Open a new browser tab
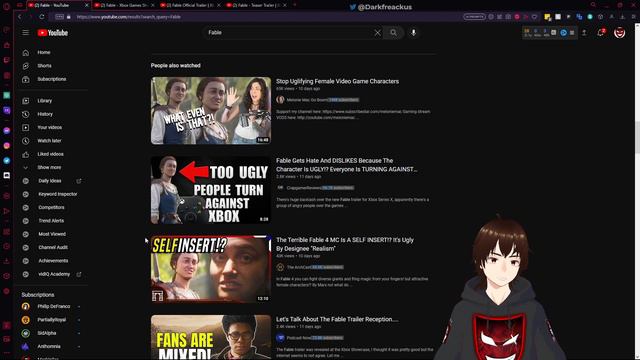 295,5
